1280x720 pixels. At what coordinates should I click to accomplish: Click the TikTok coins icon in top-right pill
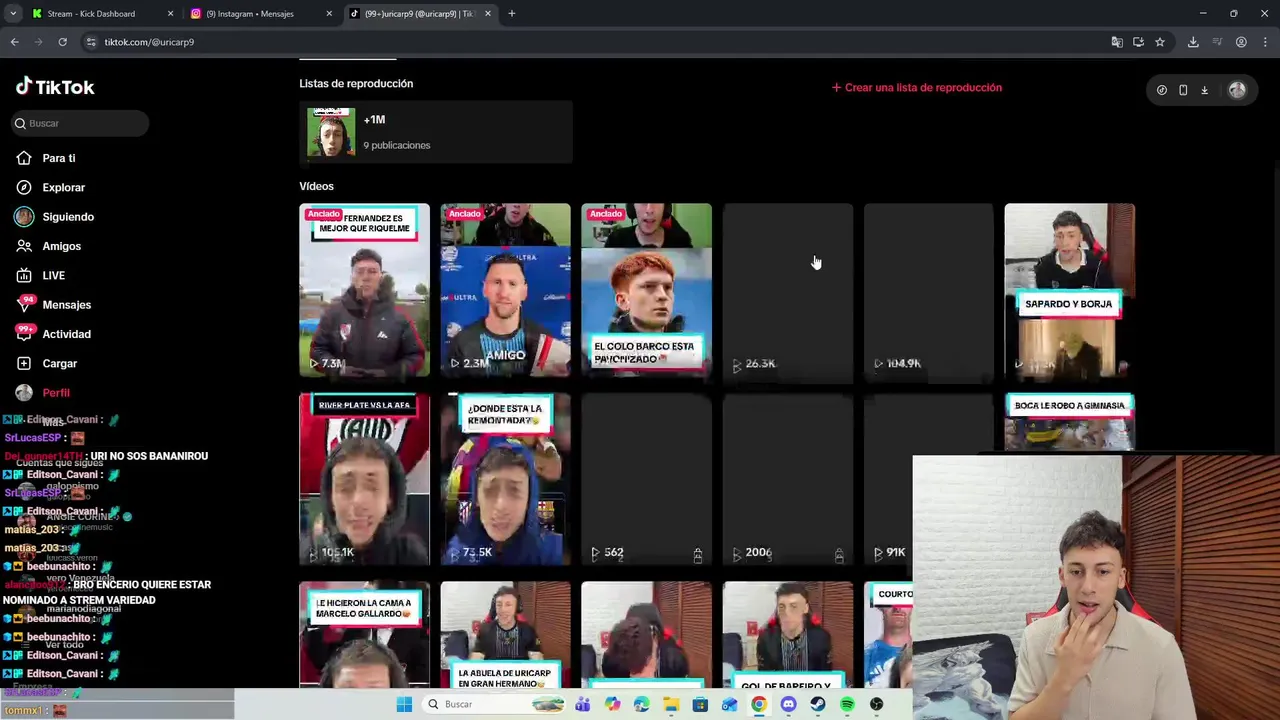coord(1161,90)
